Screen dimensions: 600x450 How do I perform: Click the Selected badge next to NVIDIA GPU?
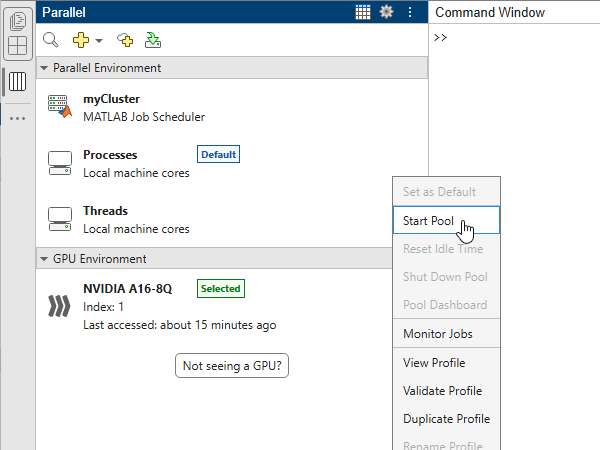[221, 289]
